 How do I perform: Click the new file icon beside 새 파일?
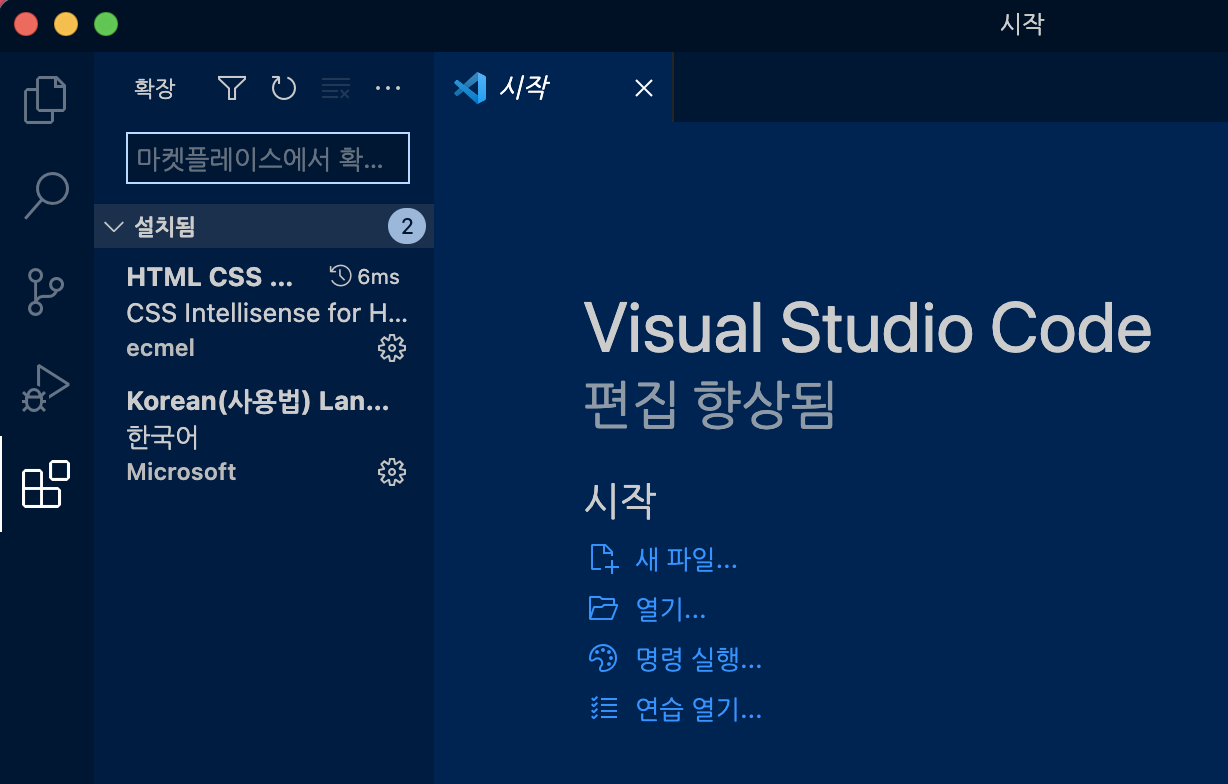pyautogui.click(x=604, y=558)
